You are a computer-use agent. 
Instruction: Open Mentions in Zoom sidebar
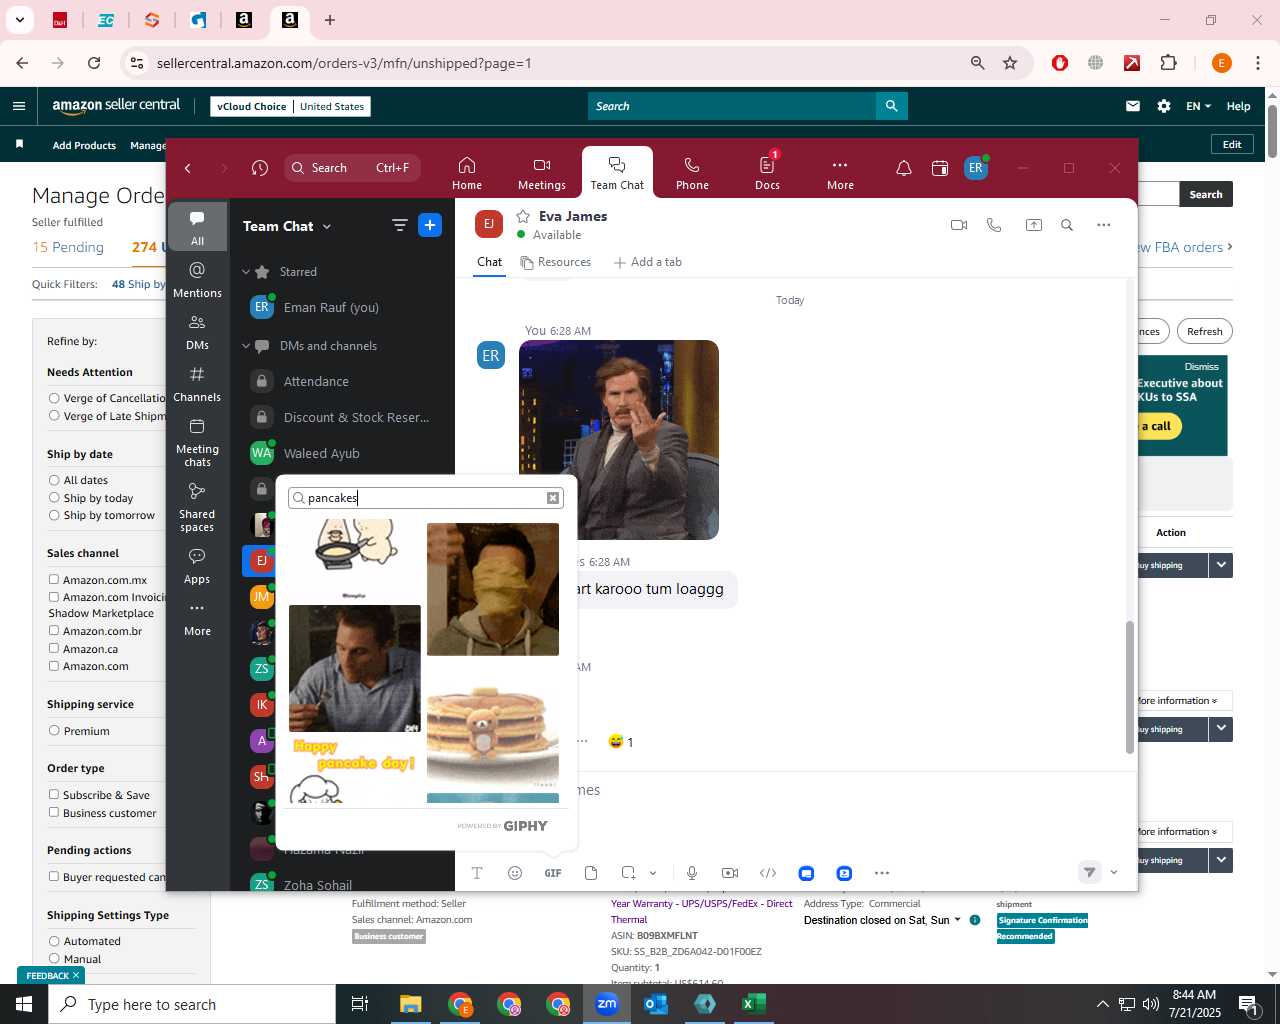point(197,280)
